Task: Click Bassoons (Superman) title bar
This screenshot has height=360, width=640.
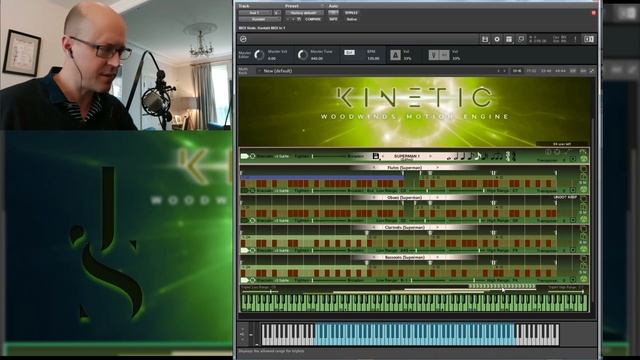Action: click(x=405, y=257)
